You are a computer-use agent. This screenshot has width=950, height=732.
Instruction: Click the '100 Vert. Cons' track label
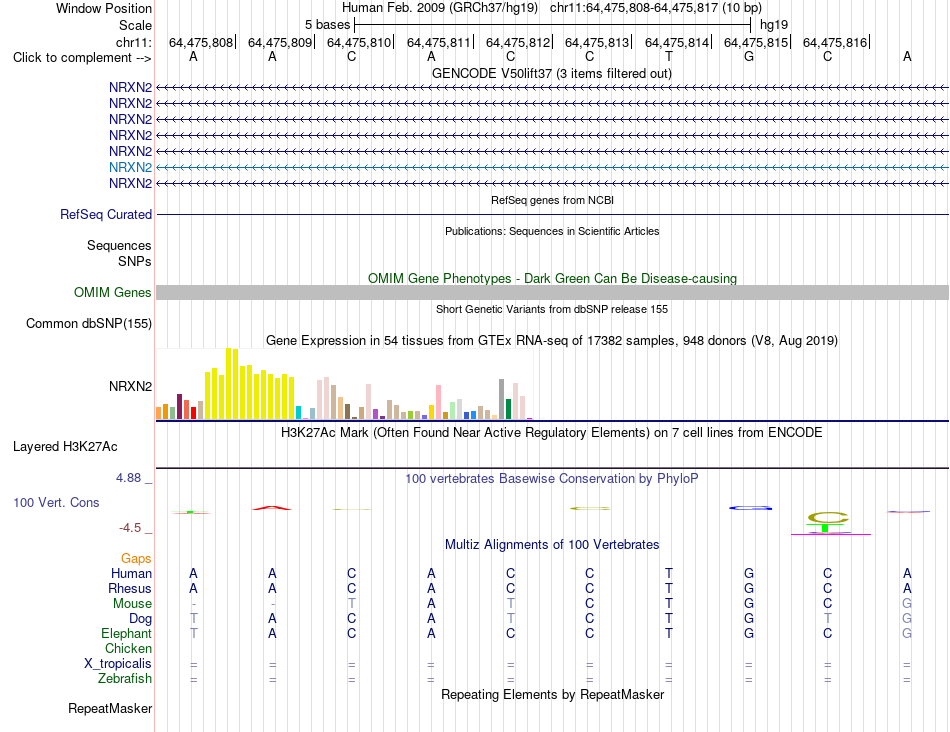pos(56,502)
